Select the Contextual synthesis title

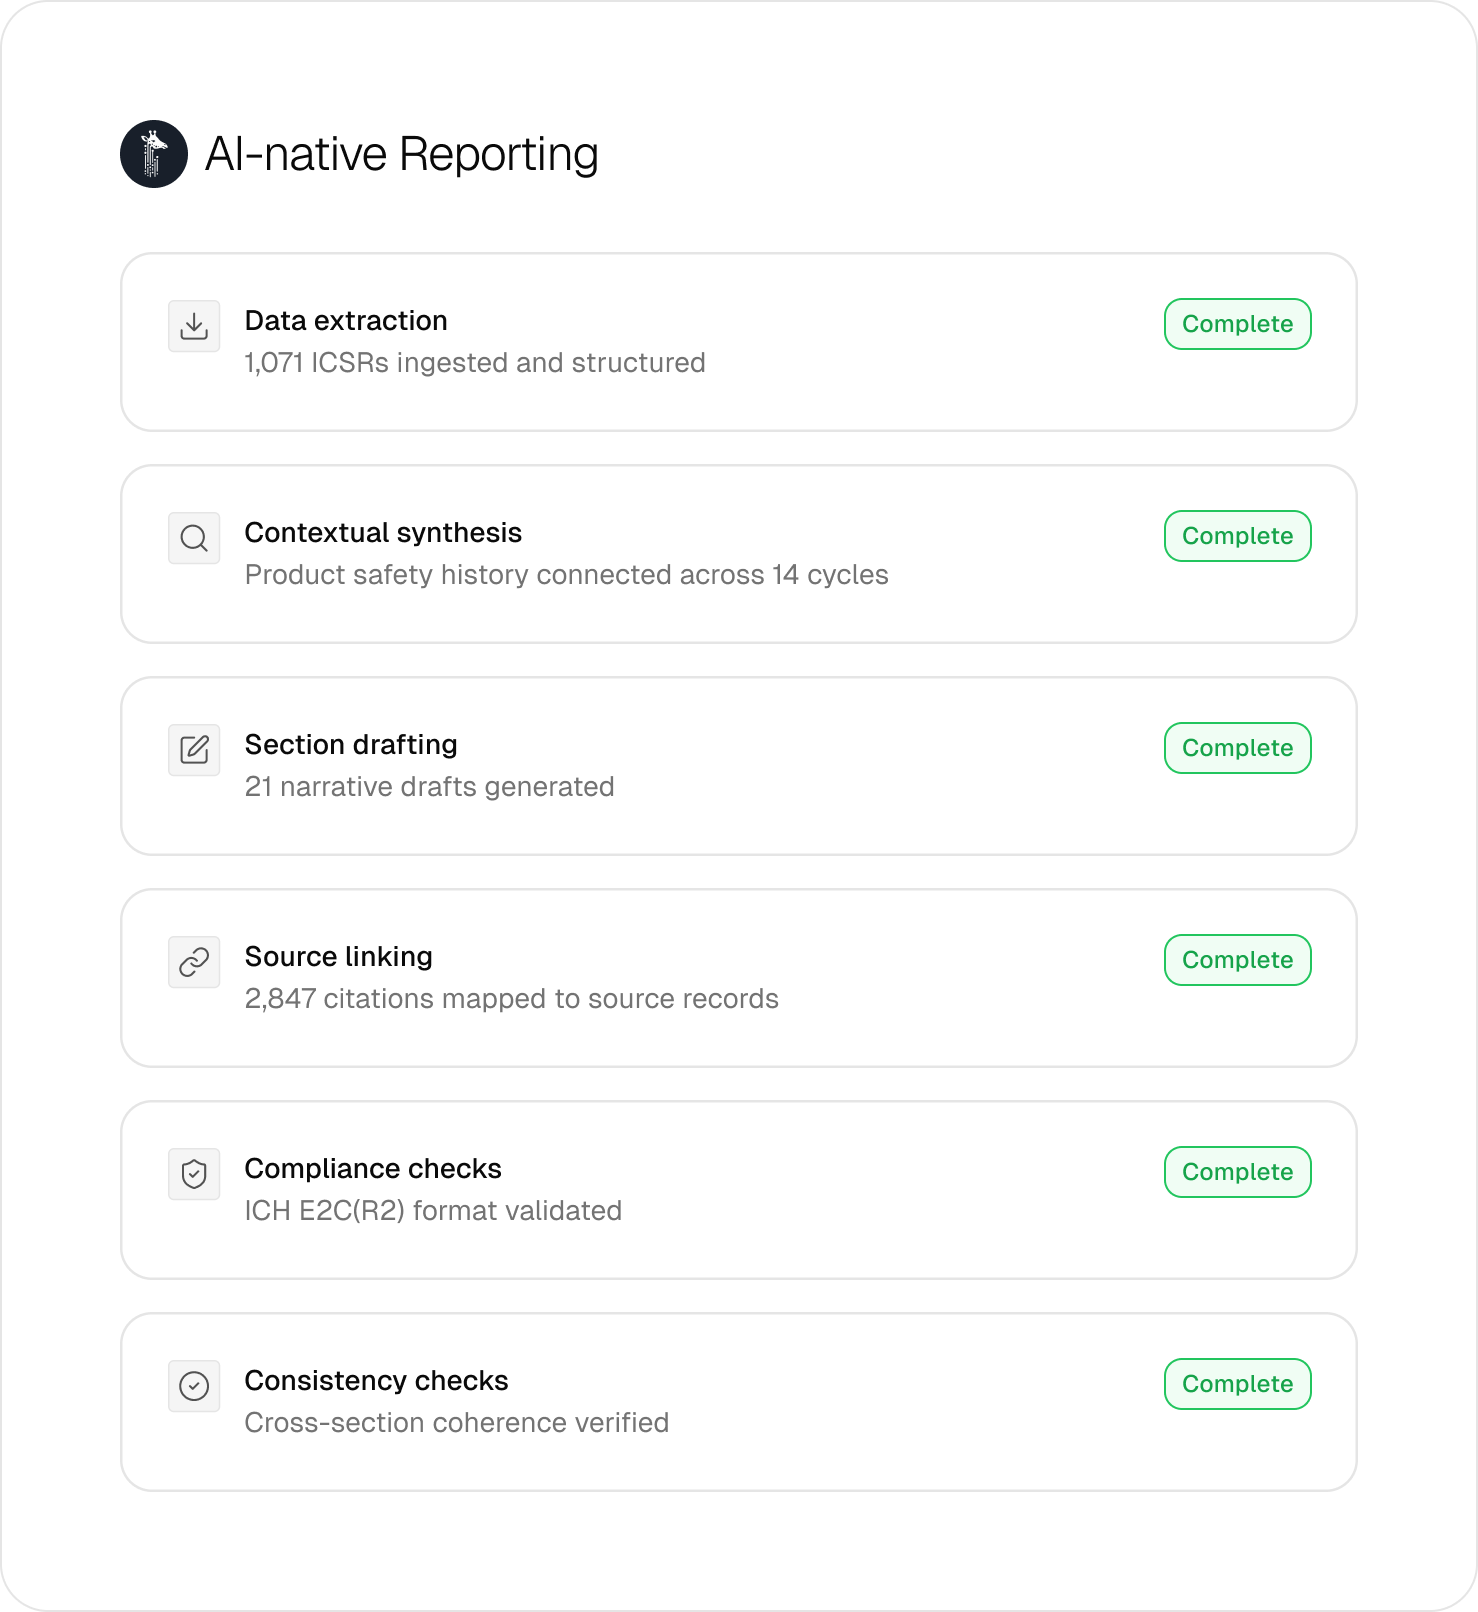[383, 533]
